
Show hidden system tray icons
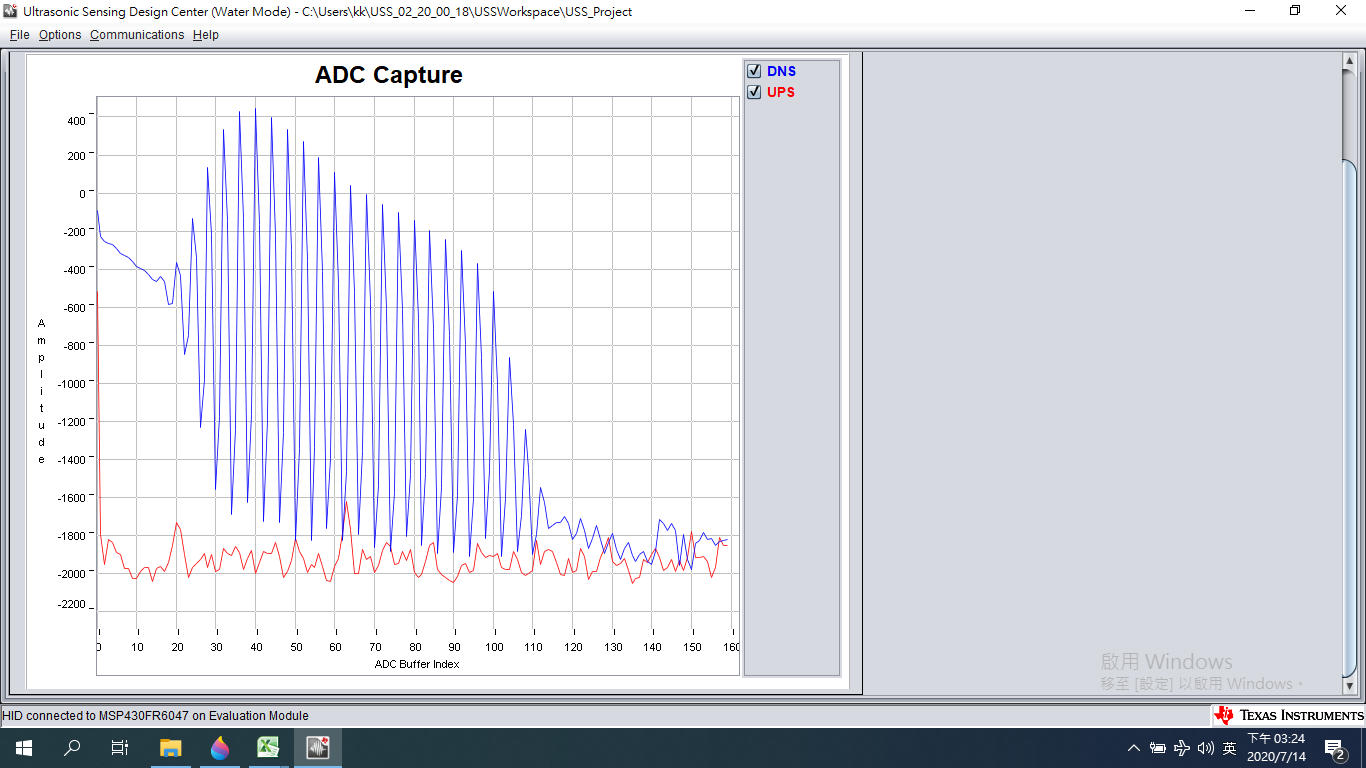coord(1134,748)
